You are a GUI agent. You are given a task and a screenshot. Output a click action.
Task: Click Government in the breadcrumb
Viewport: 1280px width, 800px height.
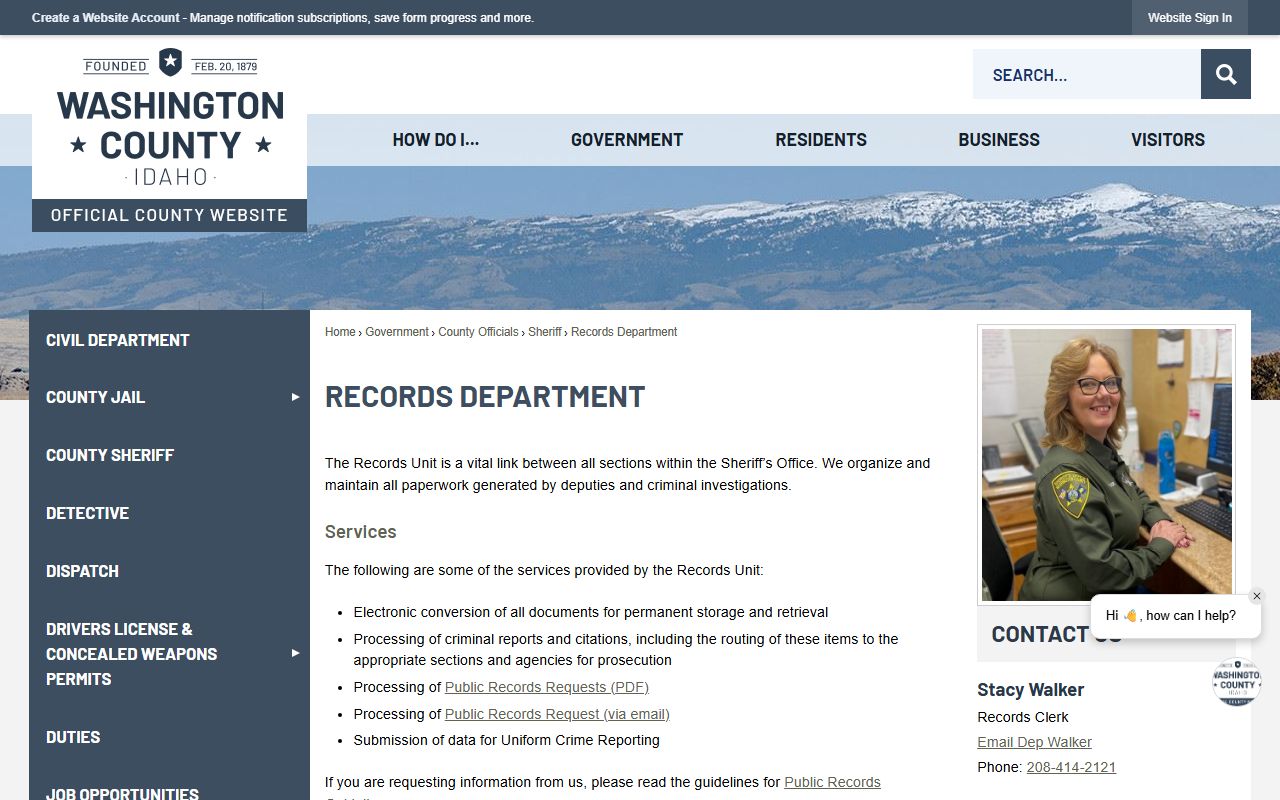397,332
